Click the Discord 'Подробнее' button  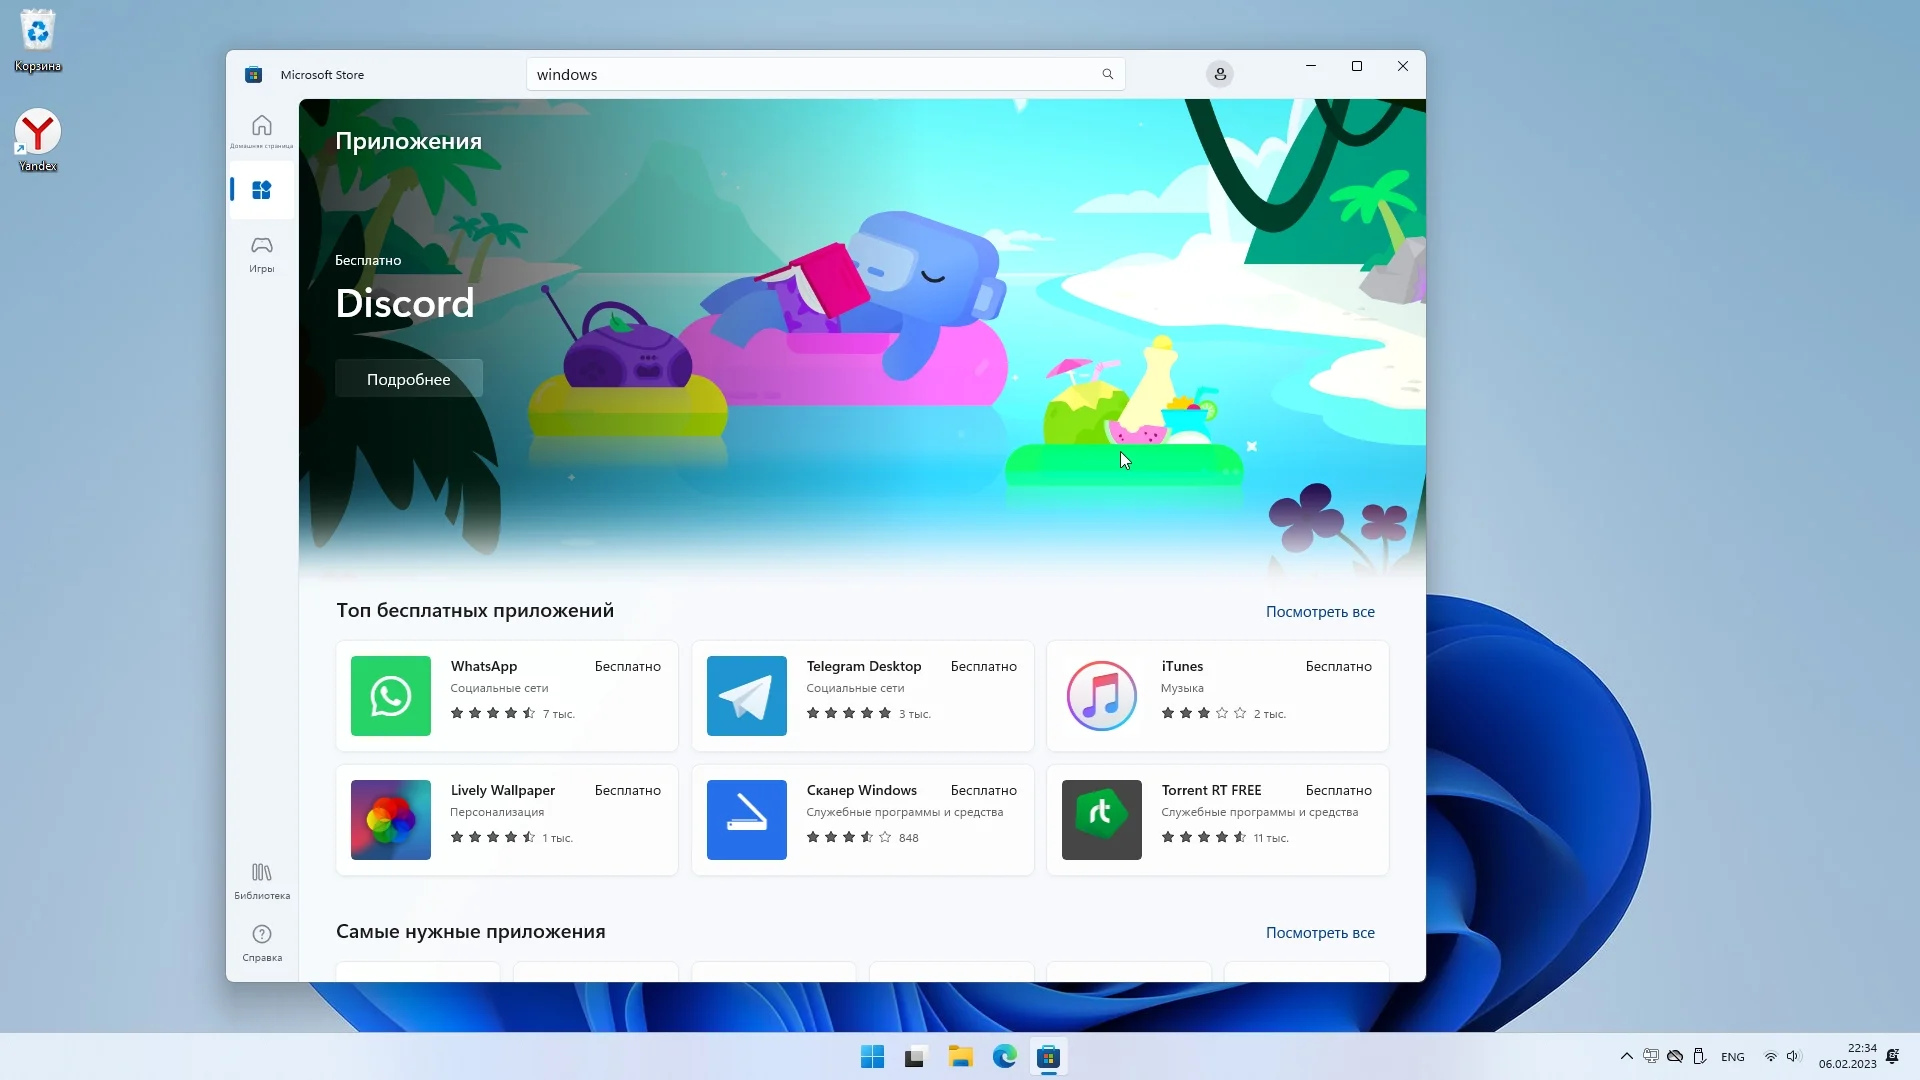click(x=408, y=379)
